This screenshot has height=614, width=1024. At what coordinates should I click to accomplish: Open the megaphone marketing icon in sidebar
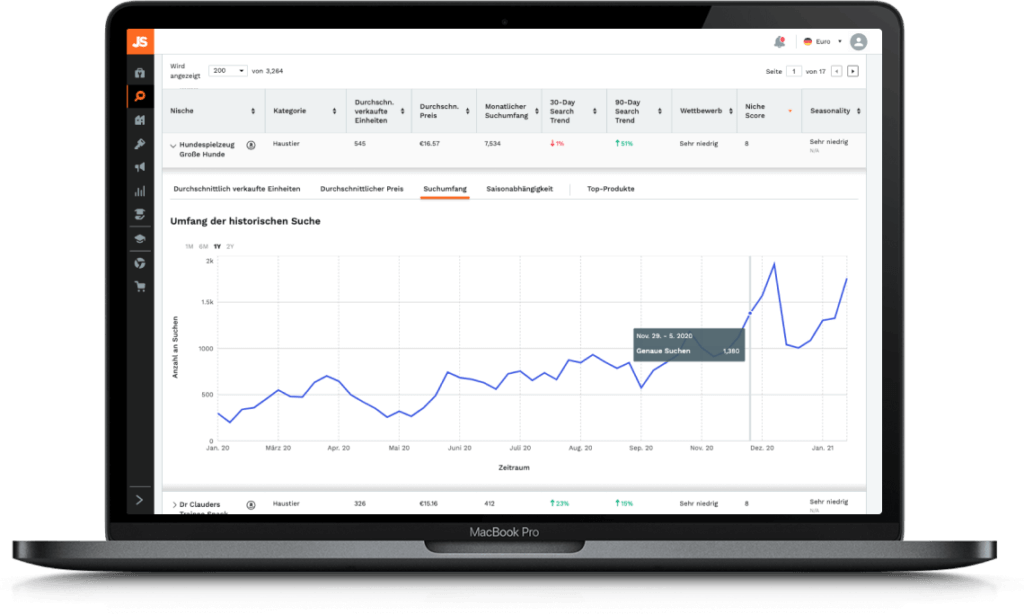coord(140,167)
